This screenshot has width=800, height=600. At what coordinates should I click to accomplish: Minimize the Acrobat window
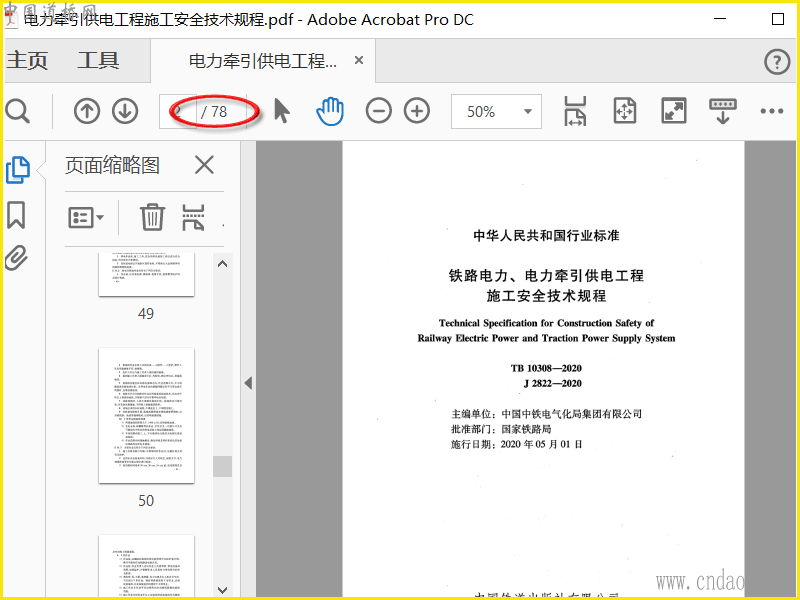pyautogui.click(x=720, y=19)
